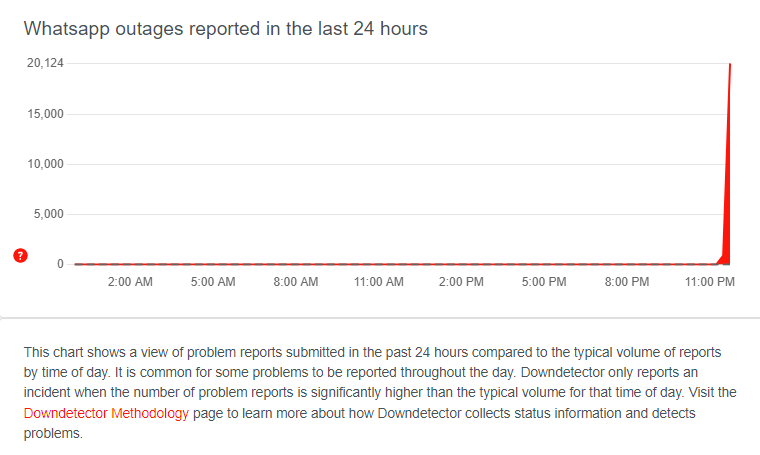Open the Downdetector Methodology link
Screen dimensions: 760x455
pyautogui.click(x=106, y=413)
